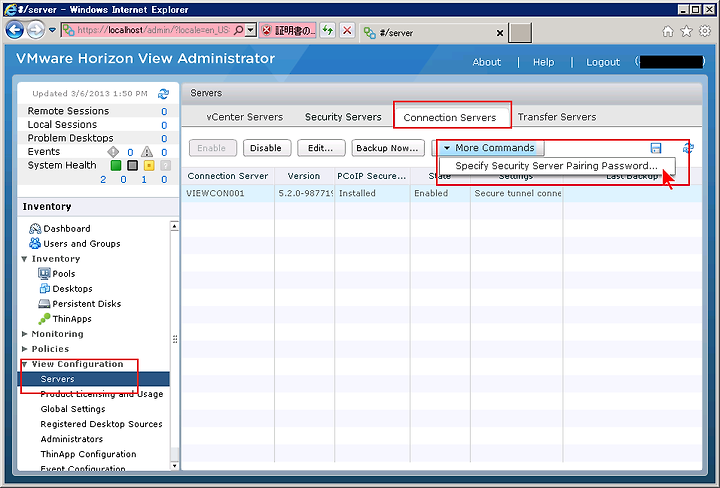Click the Edit... button
The height and width of the screenshot is (488, 720).
pos(321,148)
